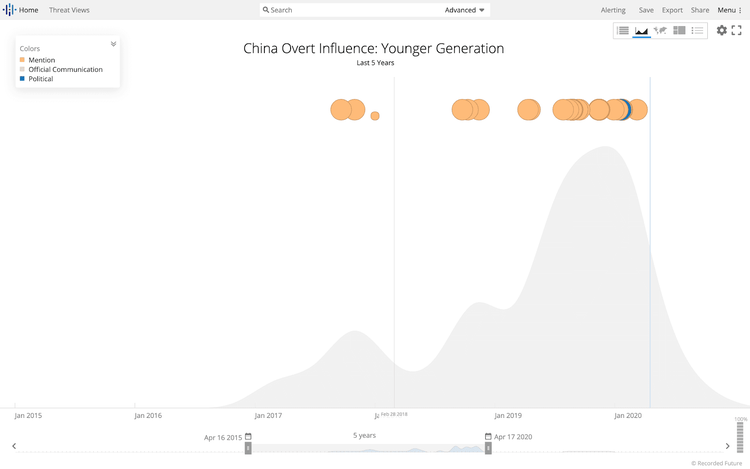Click the right handle of the time range slider

[488, 449]
